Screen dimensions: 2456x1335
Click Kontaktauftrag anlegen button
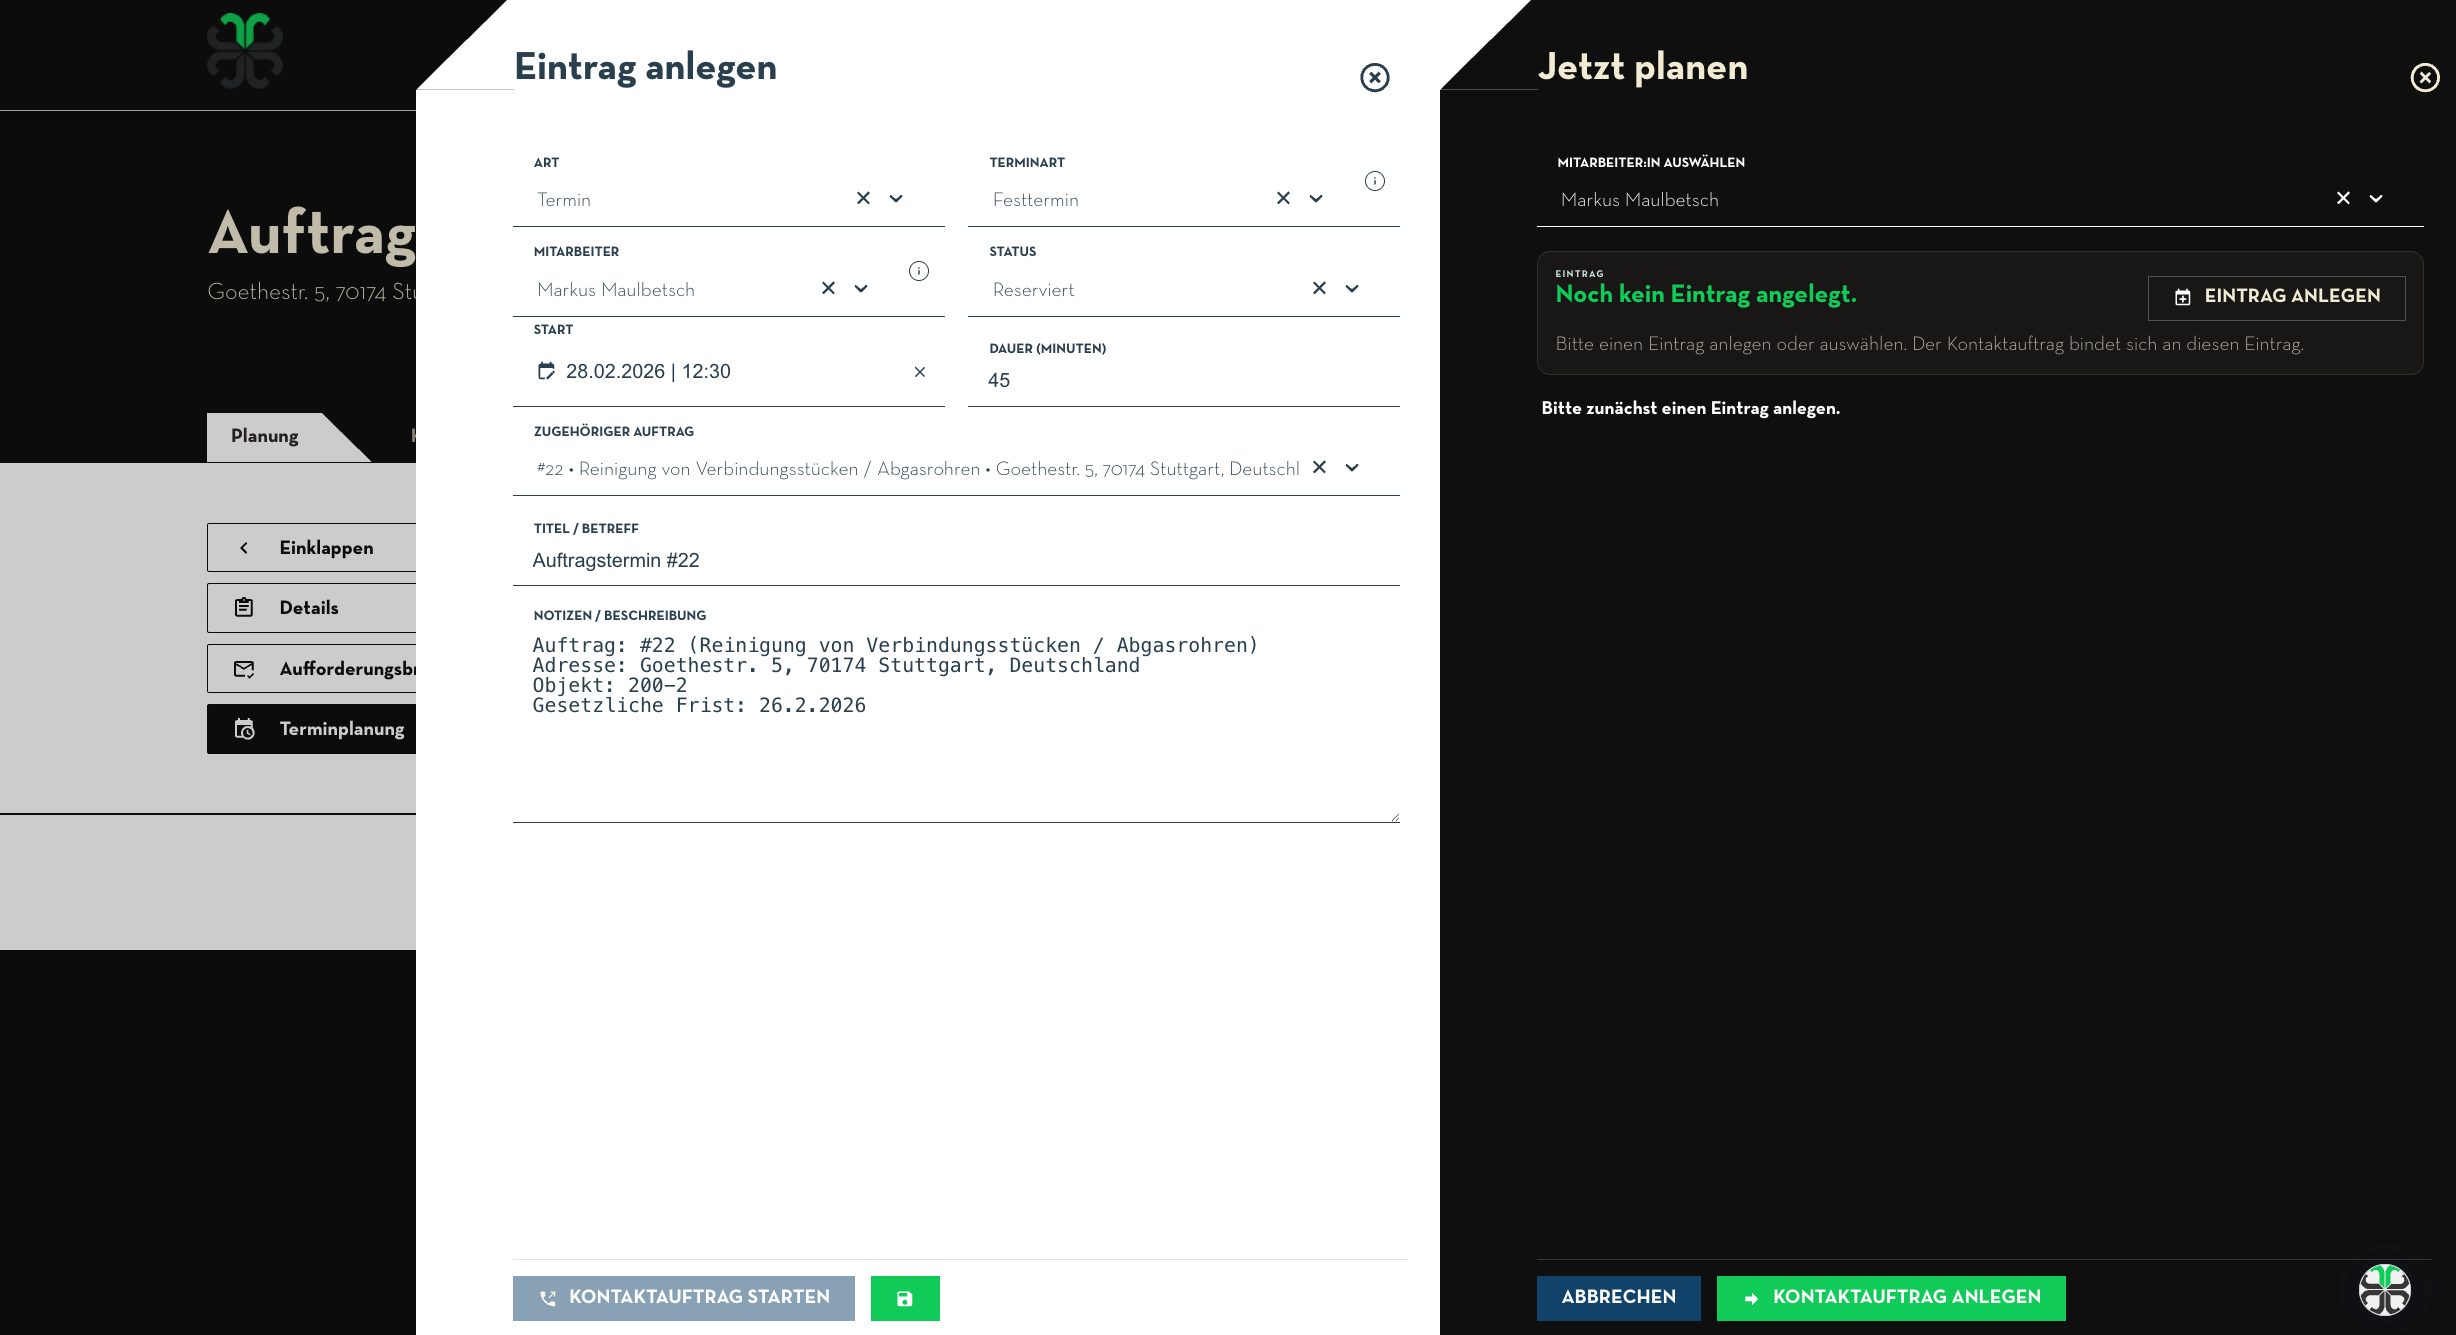click(x=1890, y=1298)
